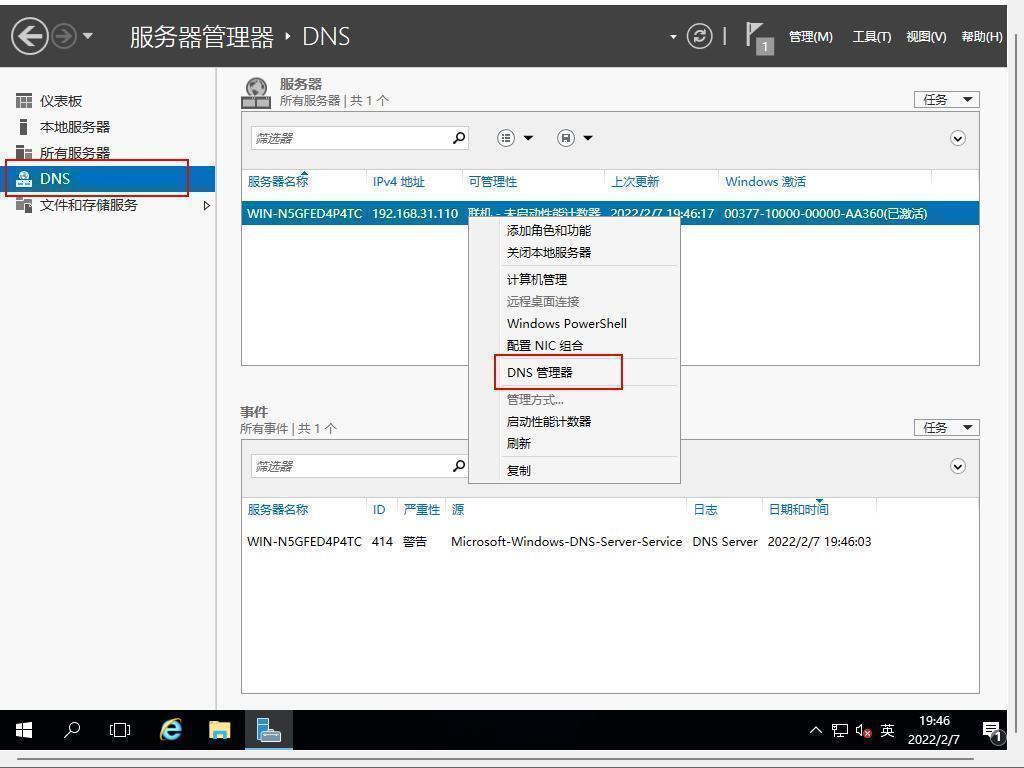Open the taskbar clock 19:46

point(934,730)
